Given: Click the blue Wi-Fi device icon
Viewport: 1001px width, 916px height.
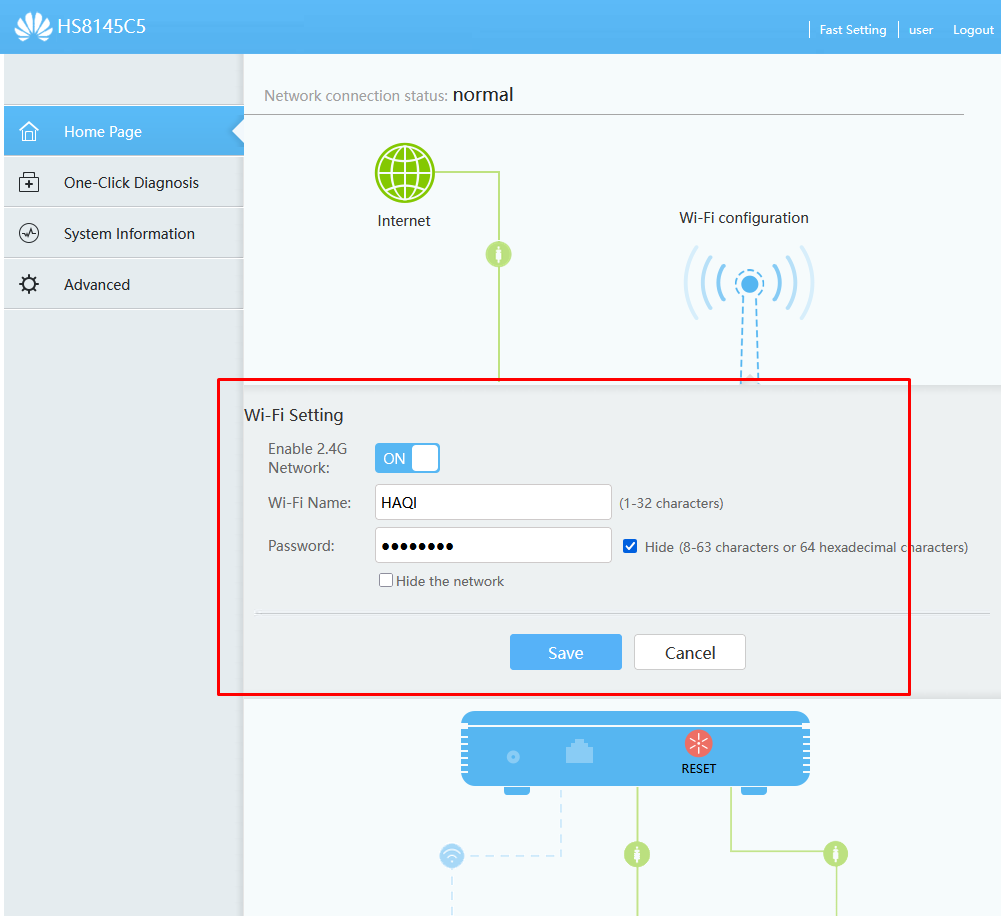Looking at the screenshot, I should tap(452, 856).
